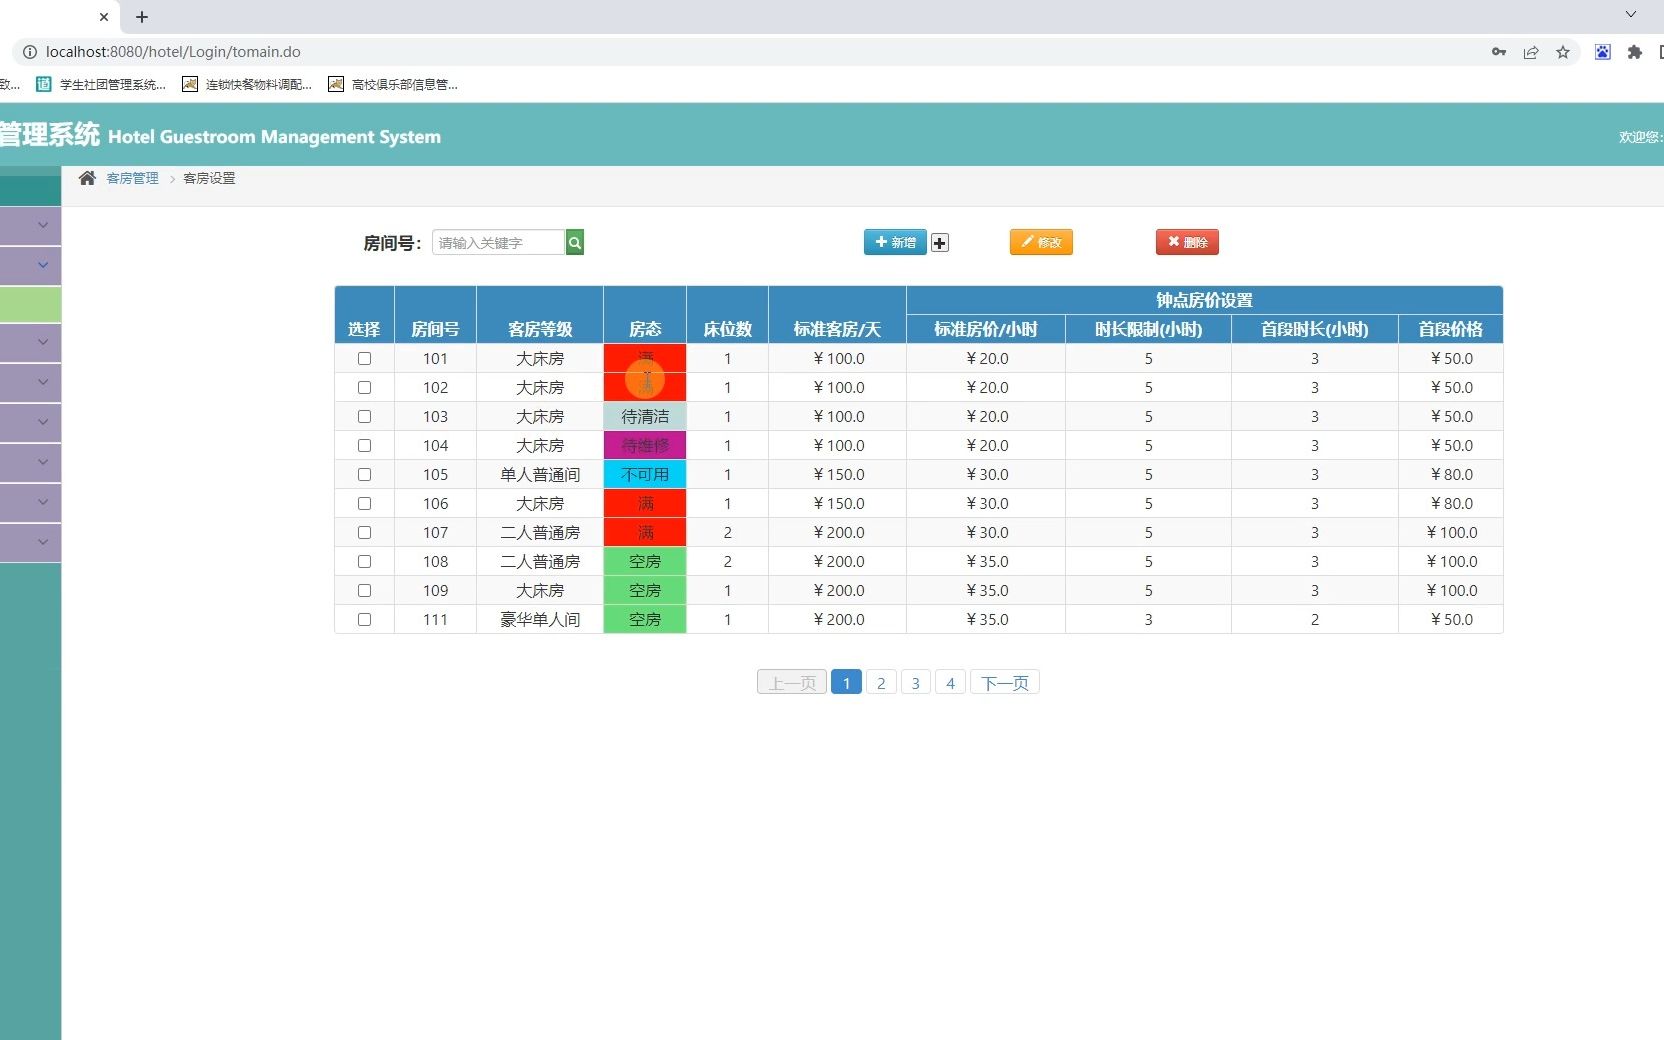Expand the sidebar chevron just below green item

(x=43, y=342)
